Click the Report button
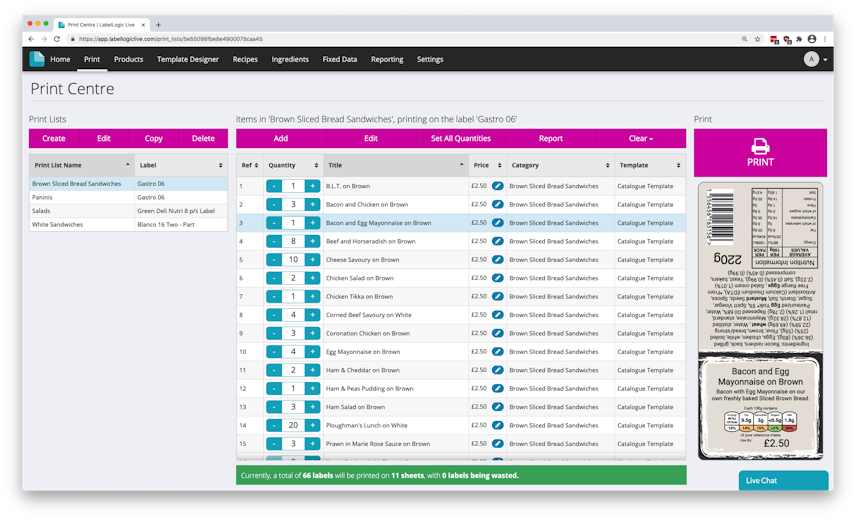This screenshot has width=856, height=520. pos(551,139)
